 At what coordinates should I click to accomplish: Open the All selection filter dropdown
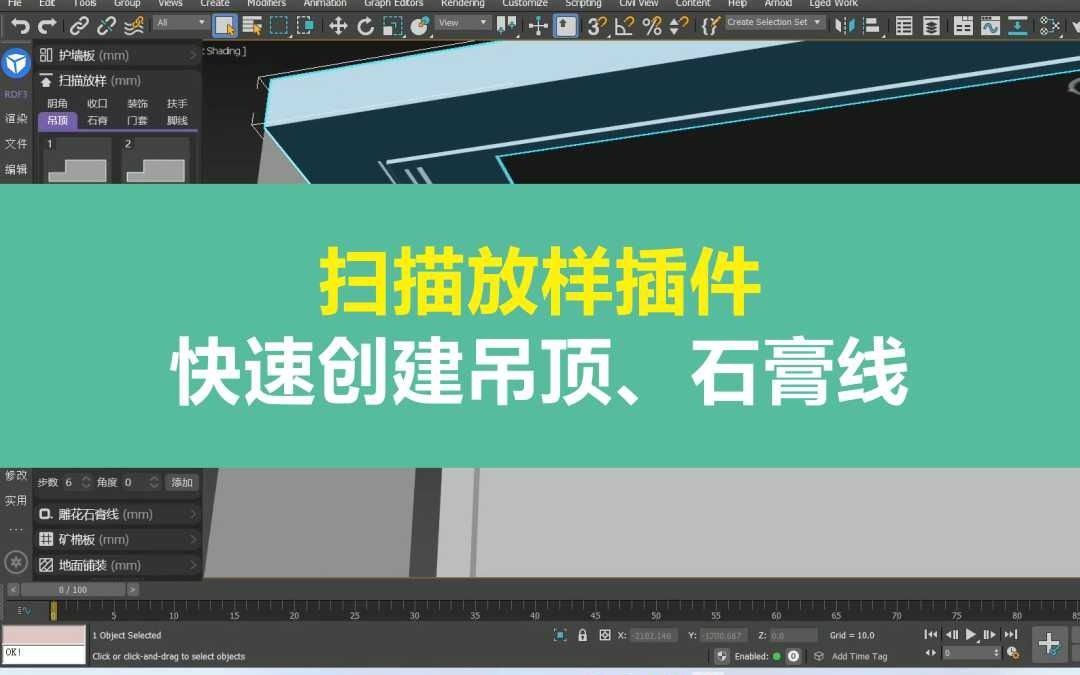(181, 23)
